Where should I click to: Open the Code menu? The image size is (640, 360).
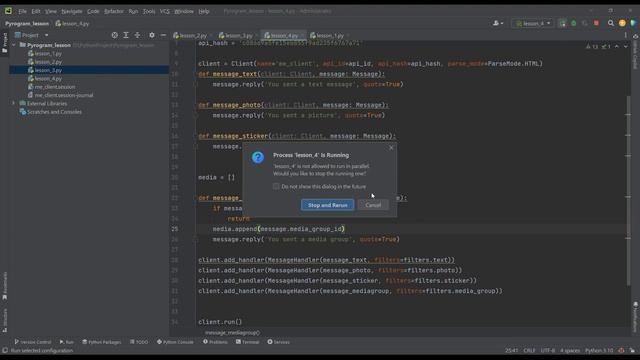coord(93,11)
